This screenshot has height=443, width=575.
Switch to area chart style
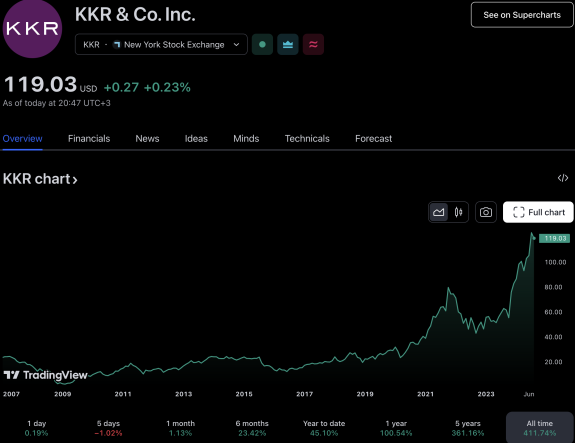click(439, 212)
